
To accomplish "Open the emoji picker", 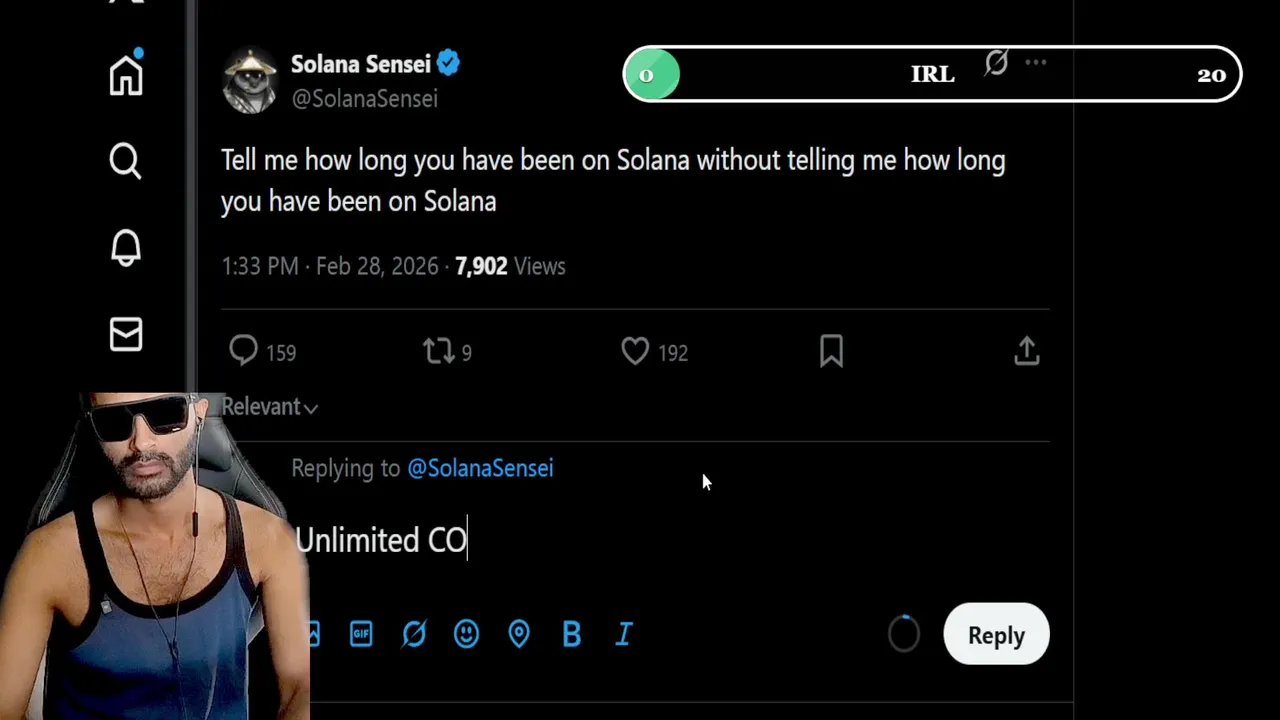I will pyautogui.click(x=466, y=634).
